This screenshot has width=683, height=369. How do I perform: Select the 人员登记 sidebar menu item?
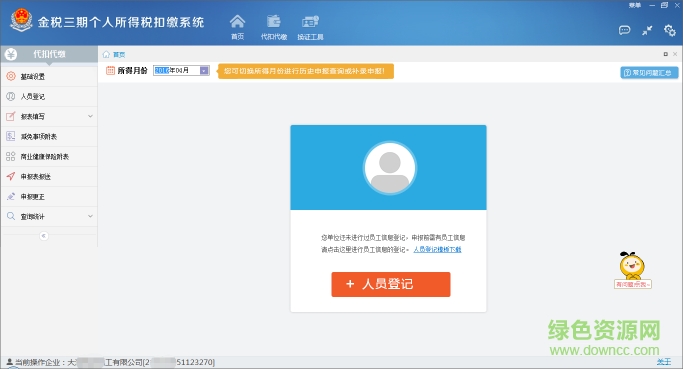click(x=49, y=96)
